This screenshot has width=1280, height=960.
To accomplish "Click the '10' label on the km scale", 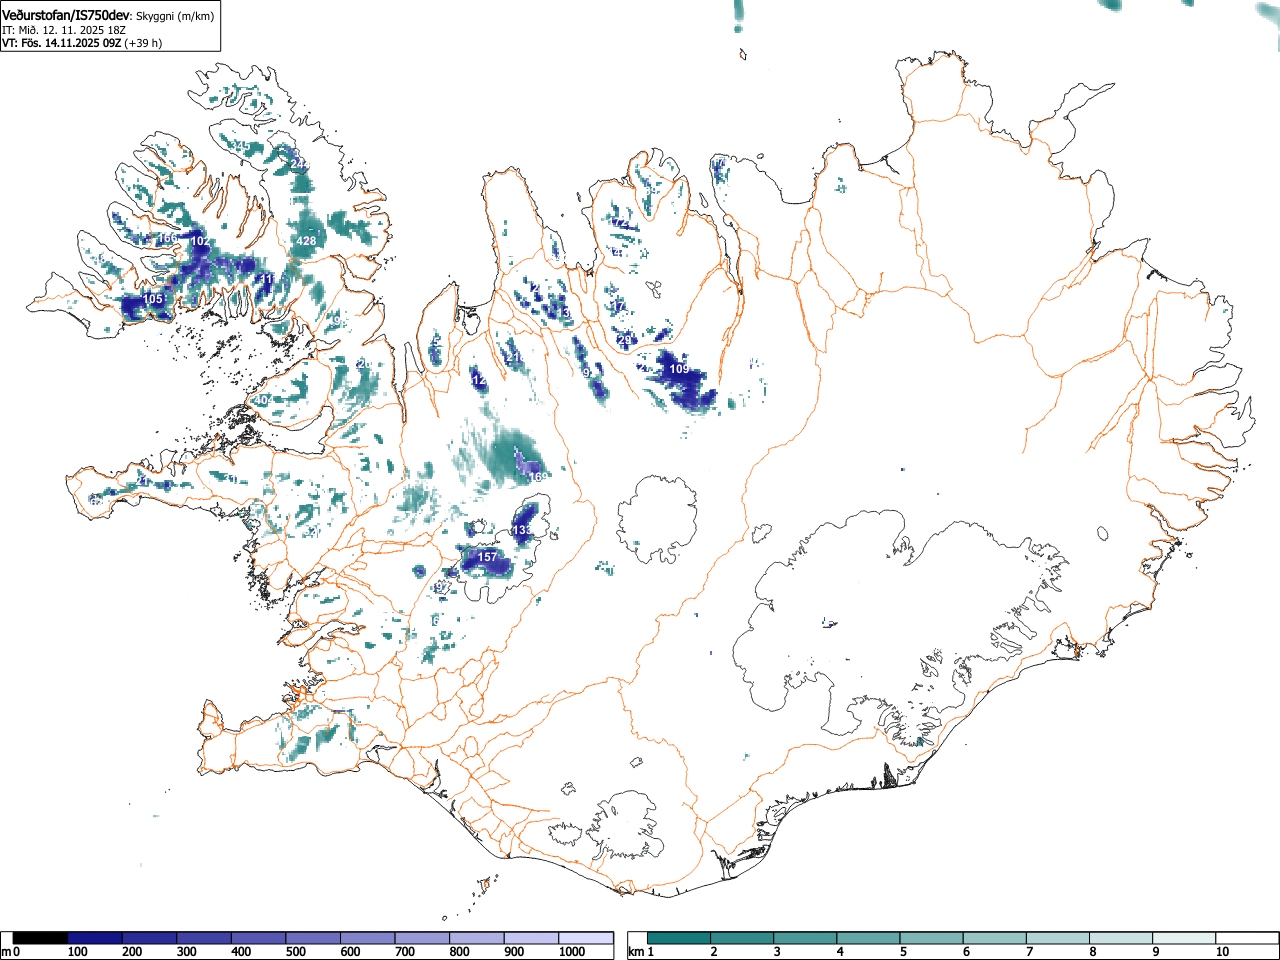I will [x=1222, y=953].
